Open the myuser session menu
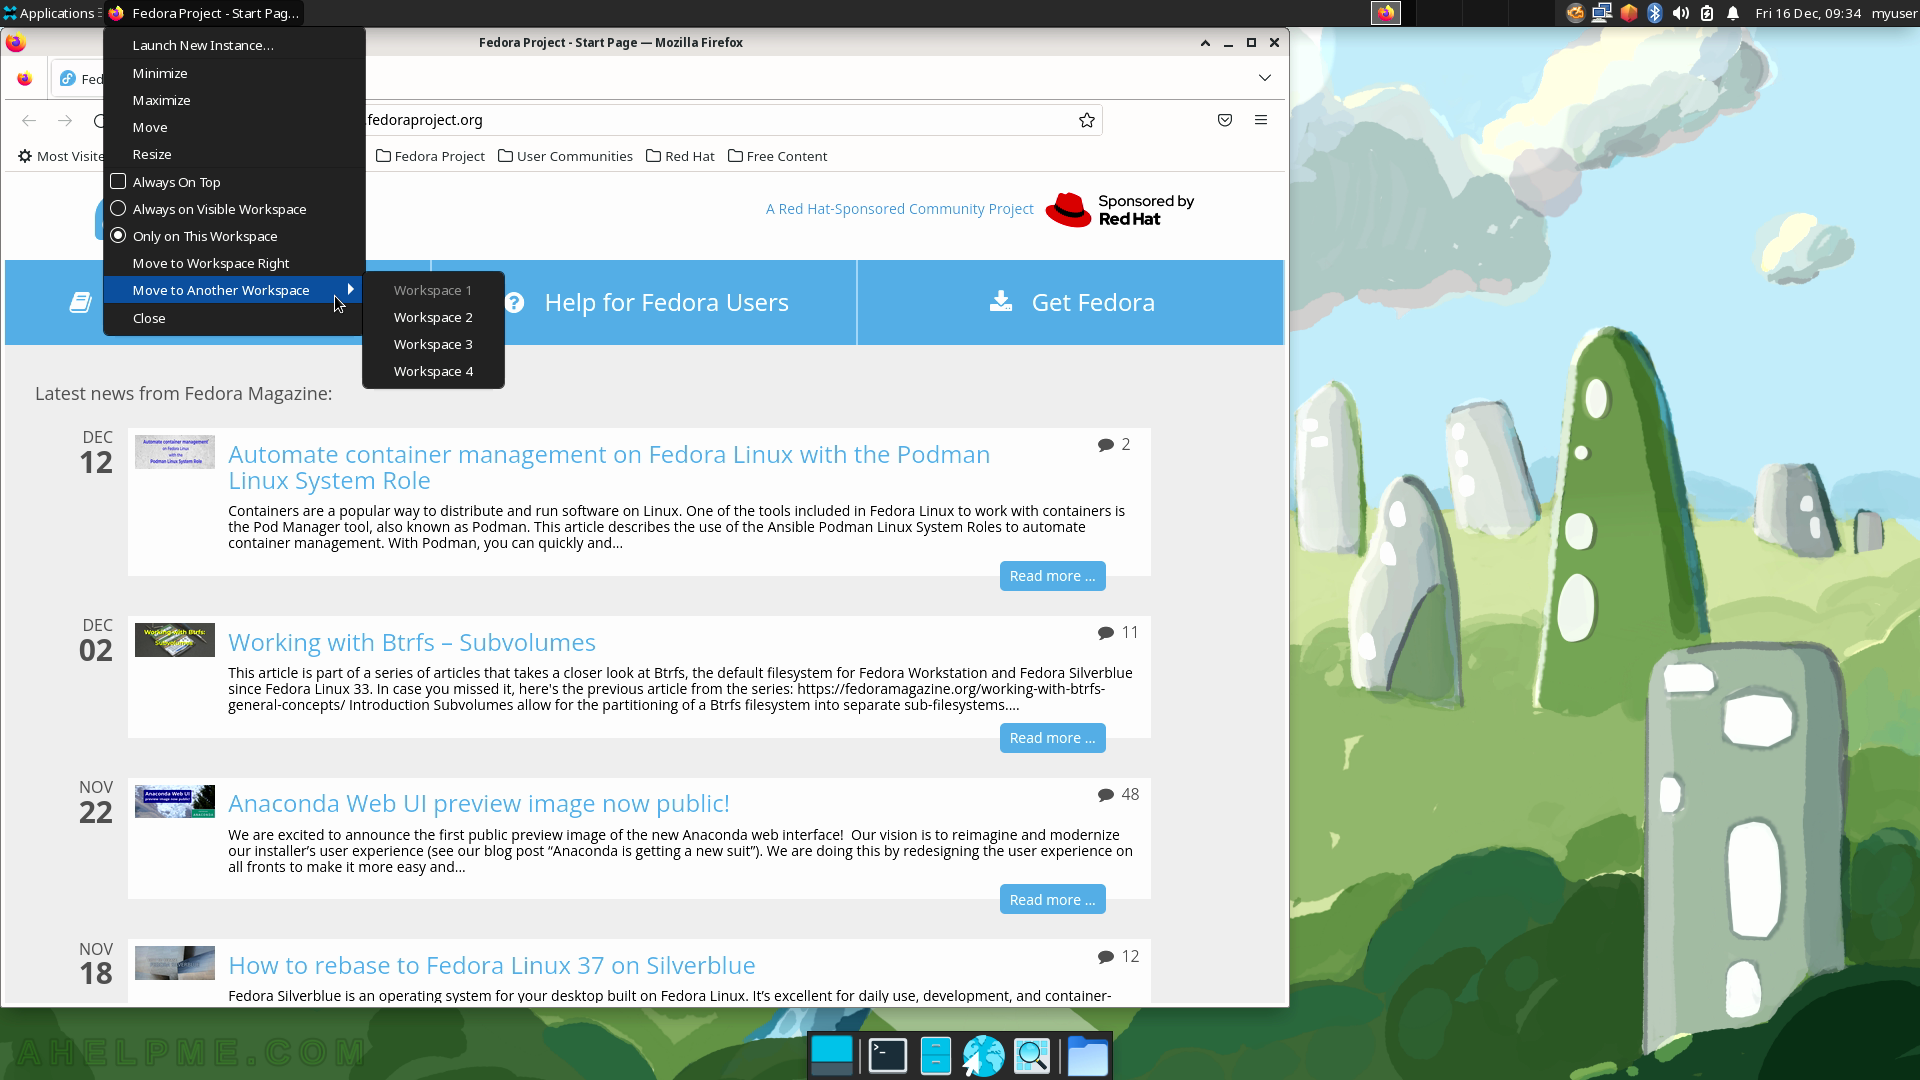The image size is (1920, 1080). (1894, 13)
